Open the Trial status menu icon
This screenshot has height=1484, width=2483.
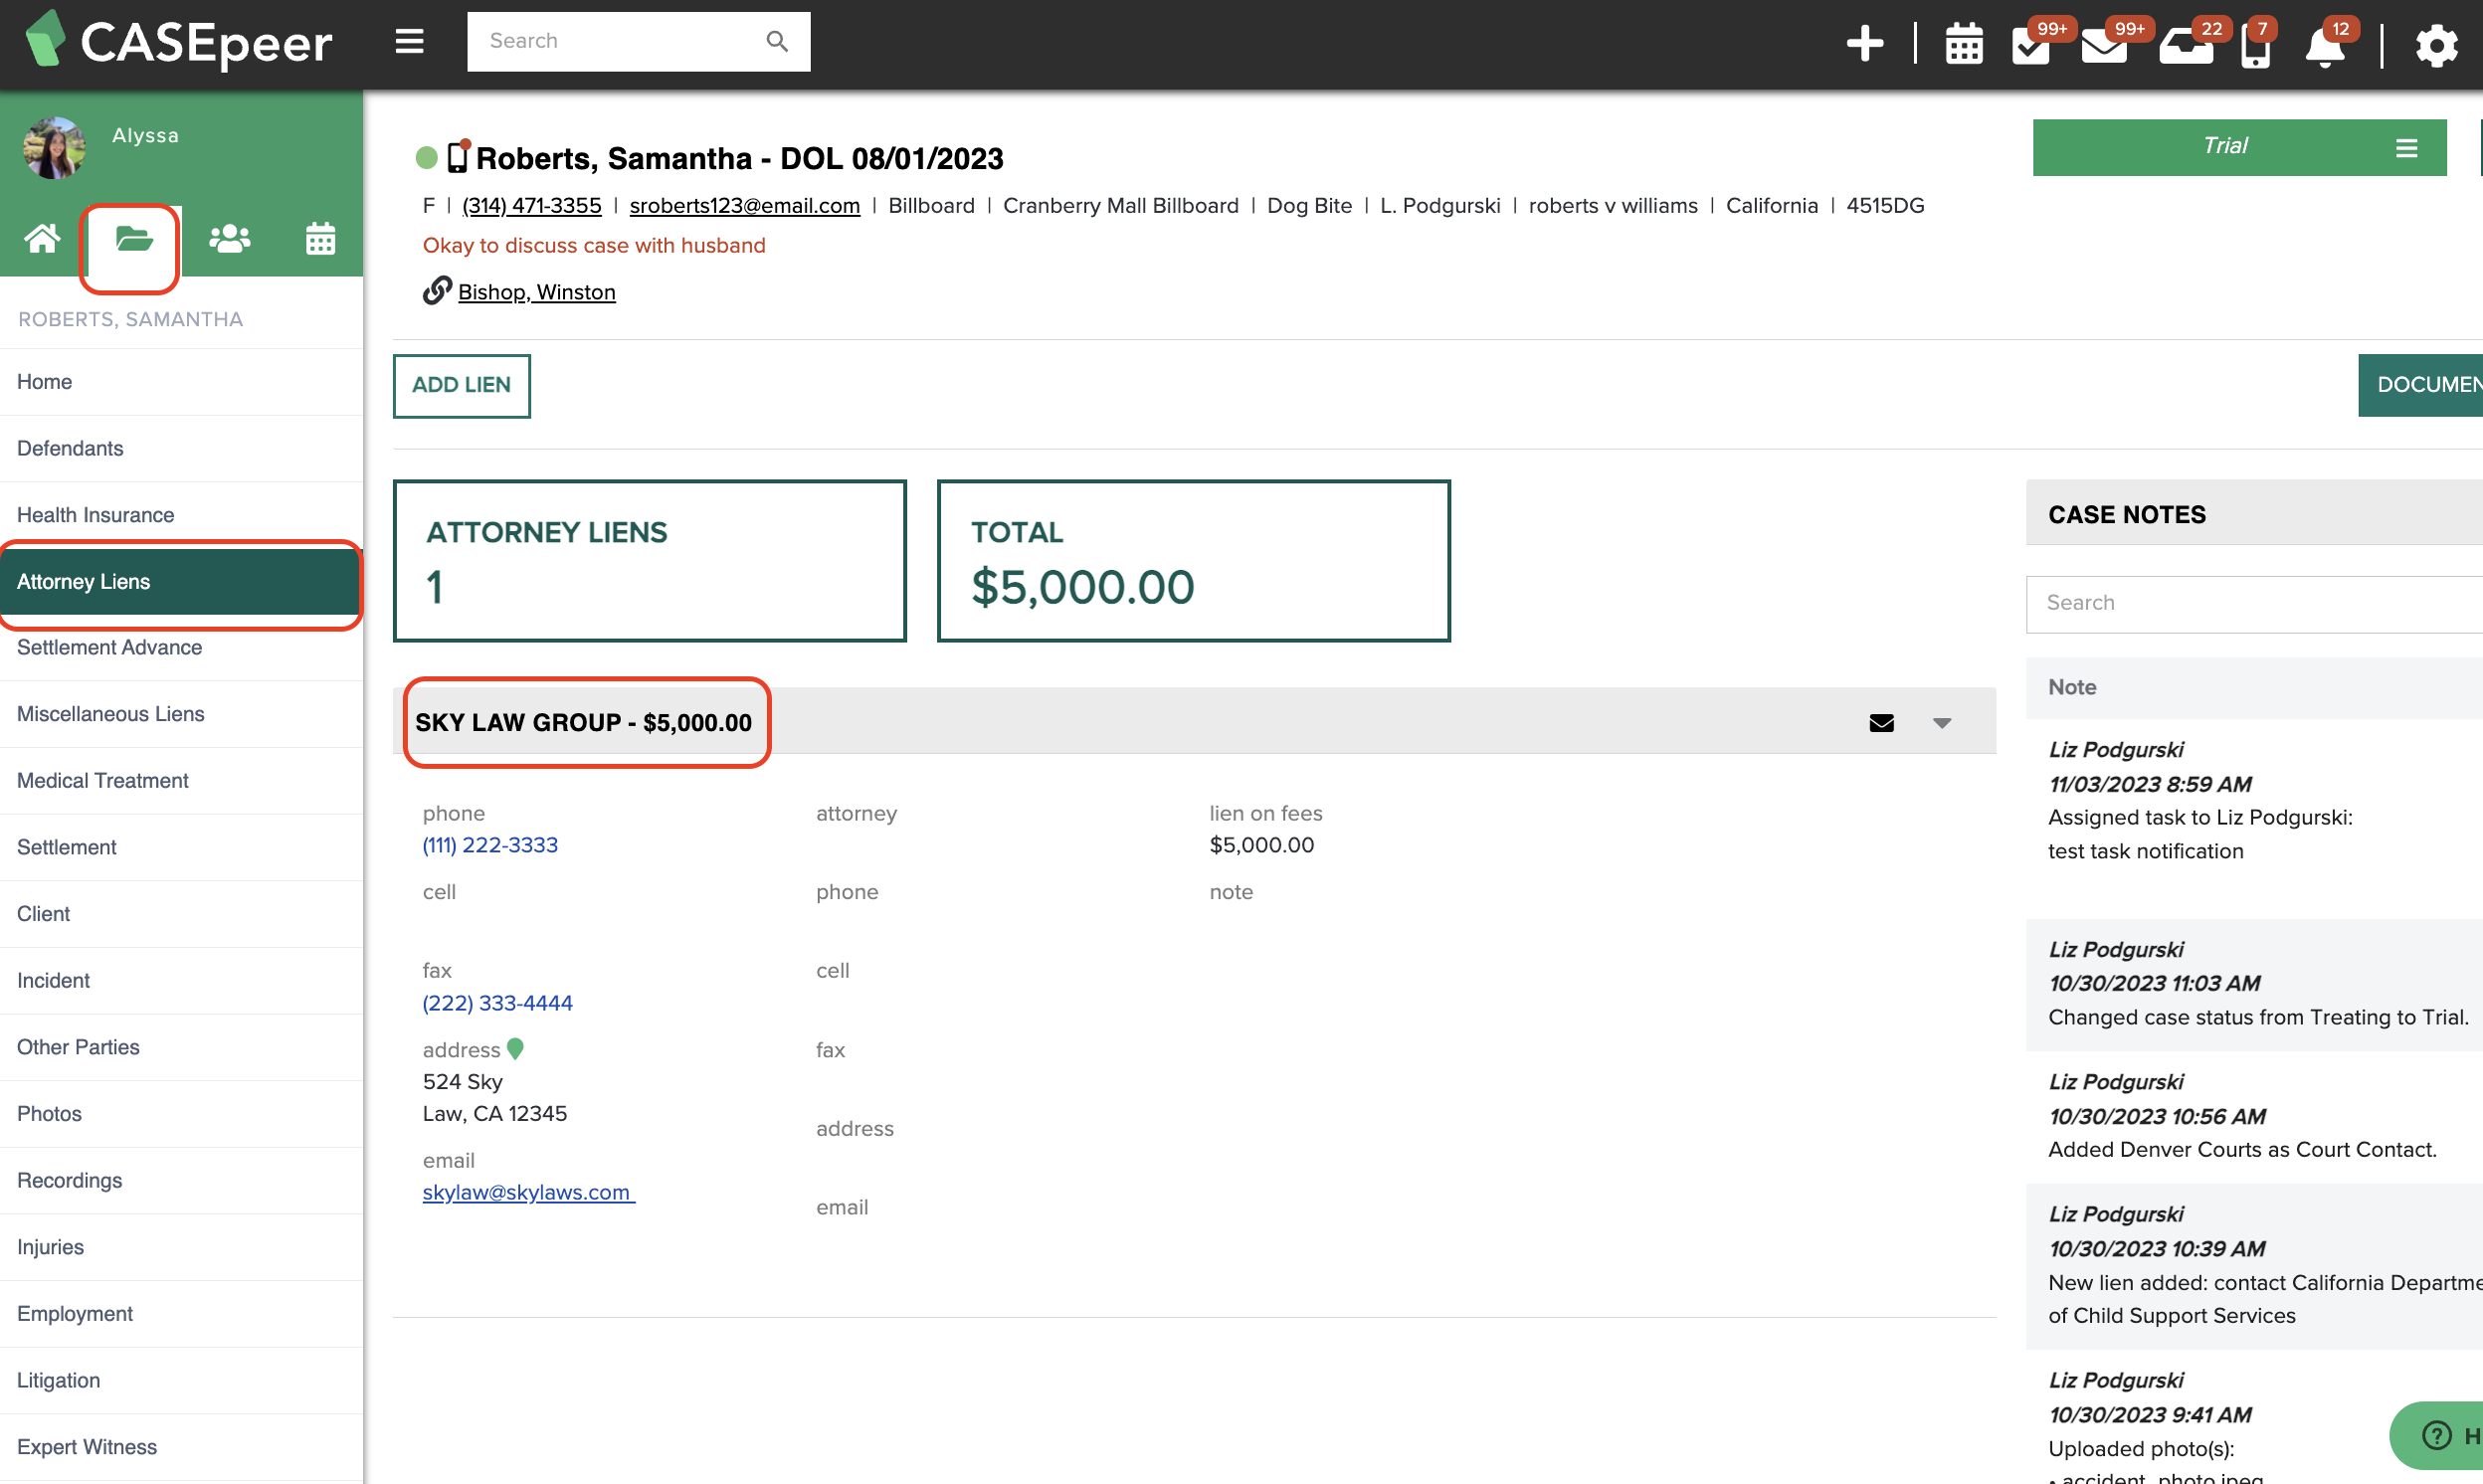pyautogui.click(x=2406, y=148)
